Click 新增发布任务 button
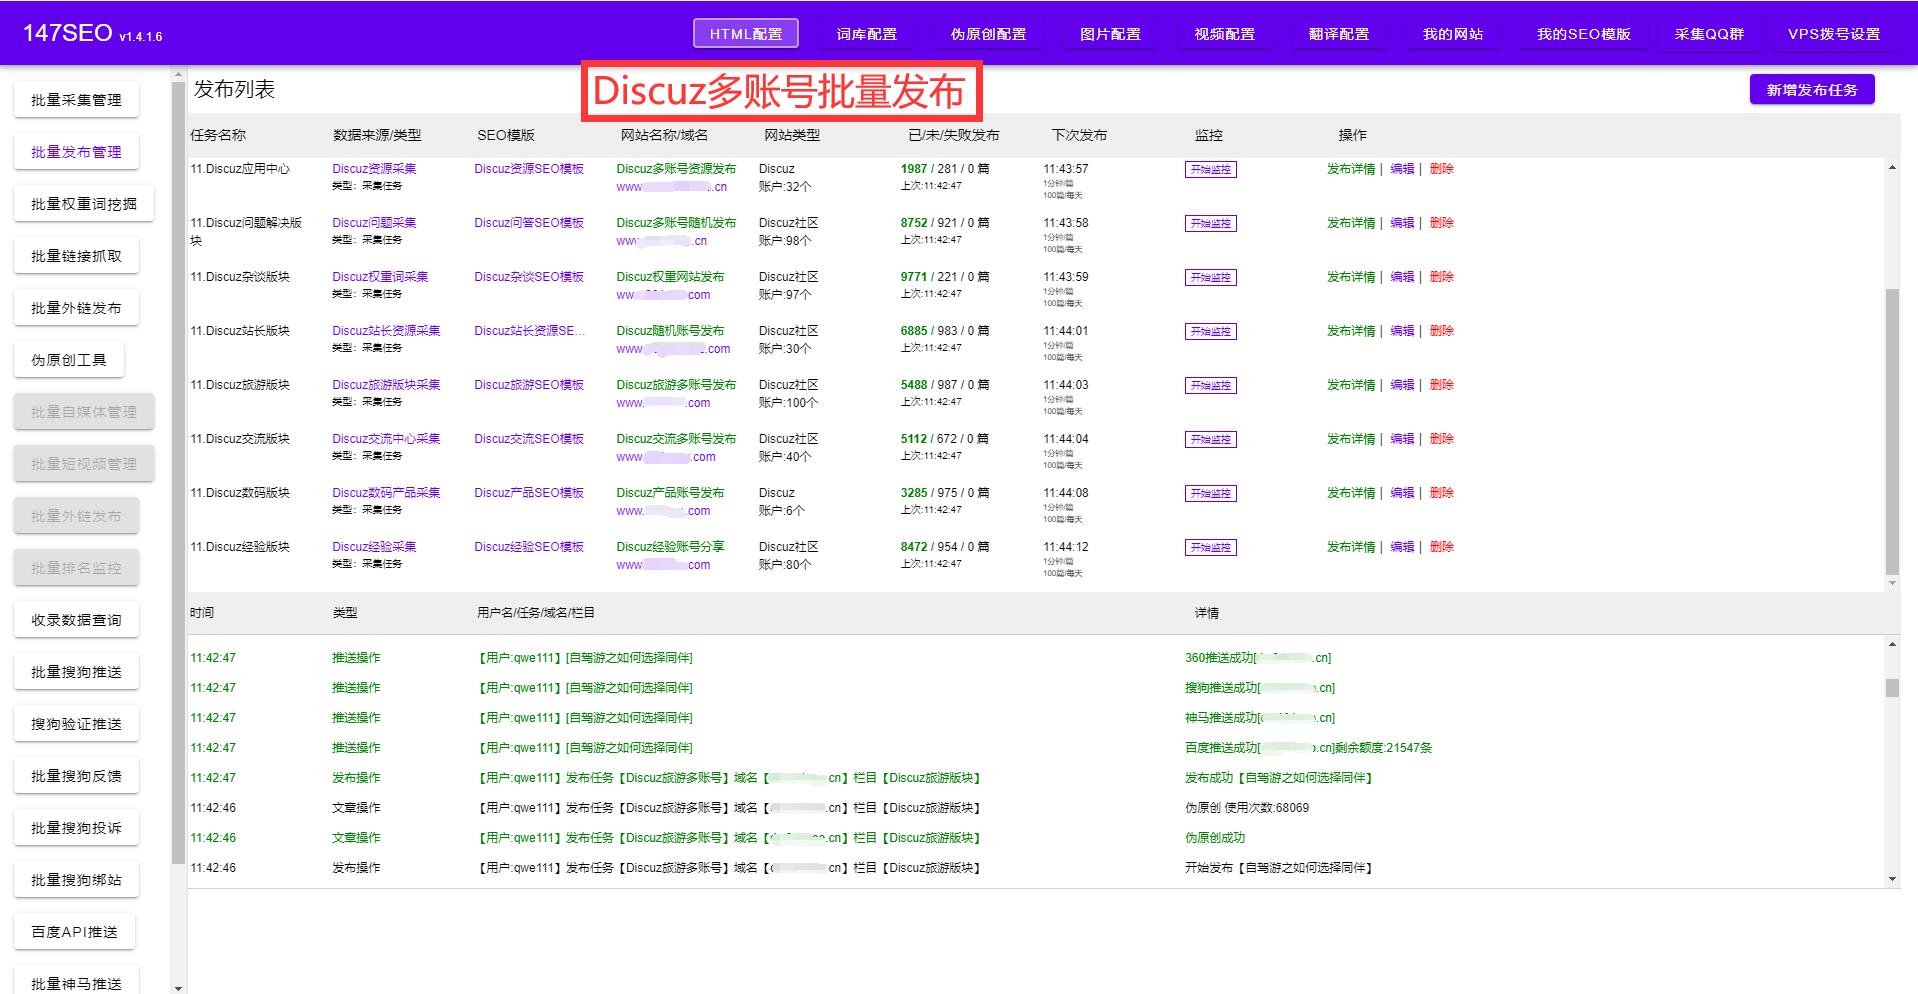This screenshot has height=994, width=1918. click(x=1811, y=90)
